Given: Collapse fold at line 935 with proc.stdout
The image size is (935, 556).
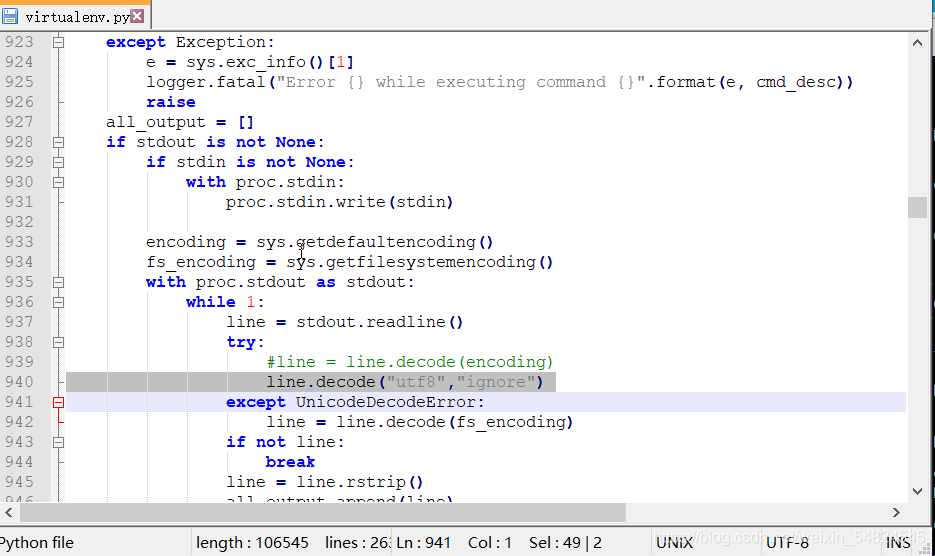Looking at the screenshot, I should [x=58, y=282].
